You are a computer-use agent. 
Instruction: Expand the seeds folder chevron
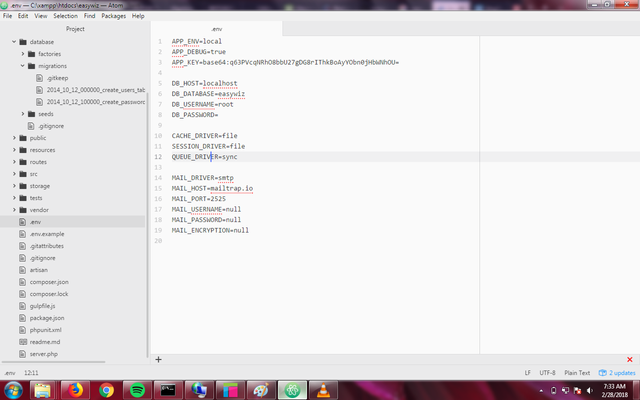(23, 114)
